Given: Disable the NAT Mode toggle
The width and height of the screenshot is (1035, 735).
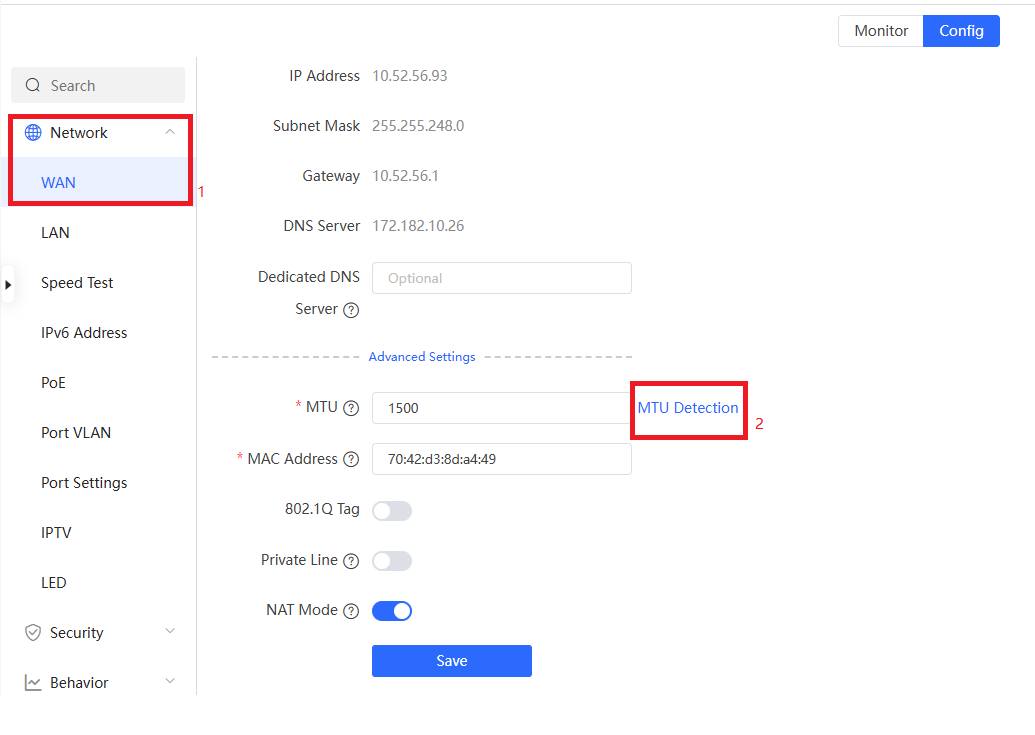Looking at the screenshot, I should (x=391, y=611).
